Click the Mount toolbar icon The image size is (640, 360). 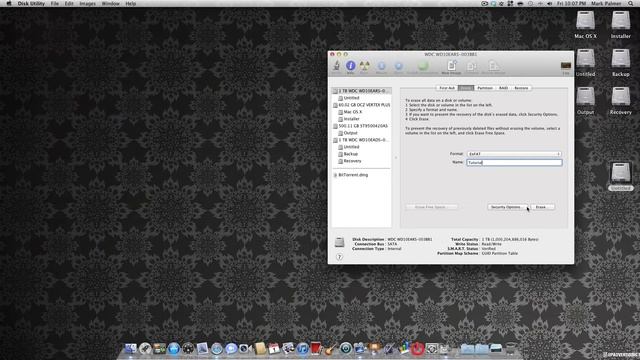[x=382, y=66]
